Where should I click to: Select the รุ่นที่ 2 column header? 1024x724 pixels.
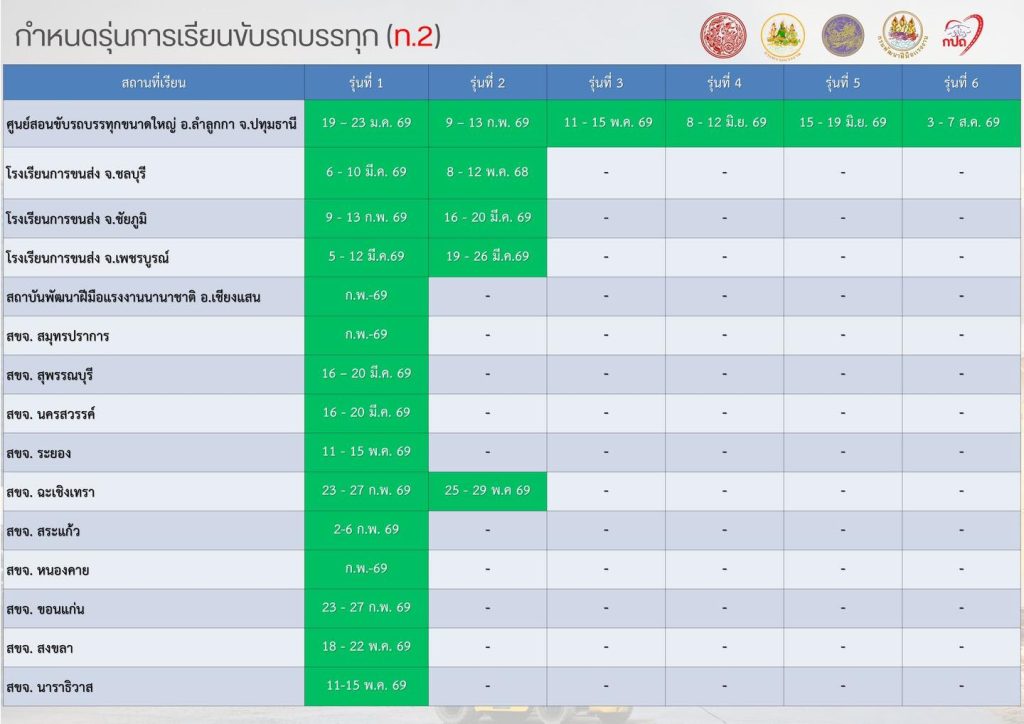point(488,82)
